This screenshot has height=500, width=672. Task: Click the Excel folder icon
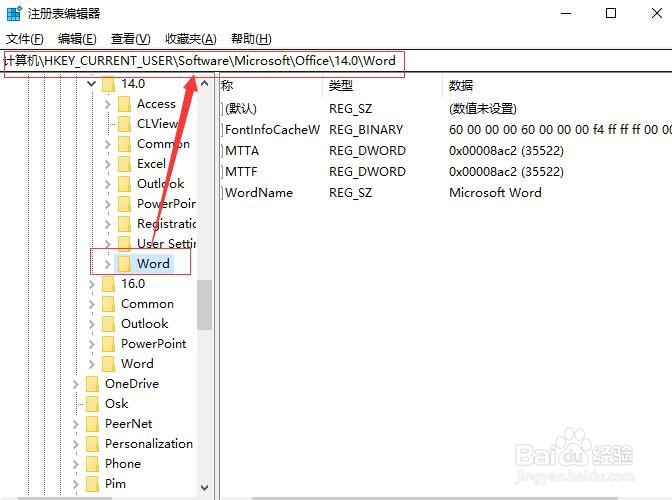tap(124, 164)
